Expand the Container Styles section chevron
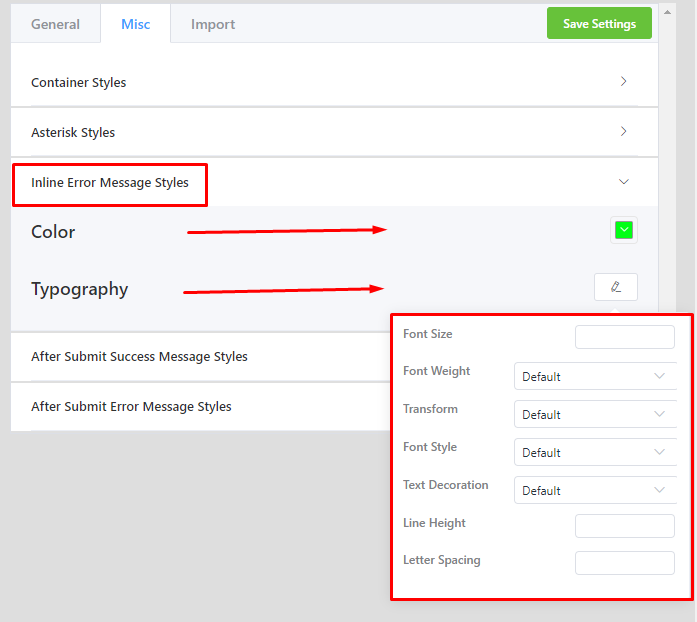This screenshot has width=697, height=622. click(623, 81)
